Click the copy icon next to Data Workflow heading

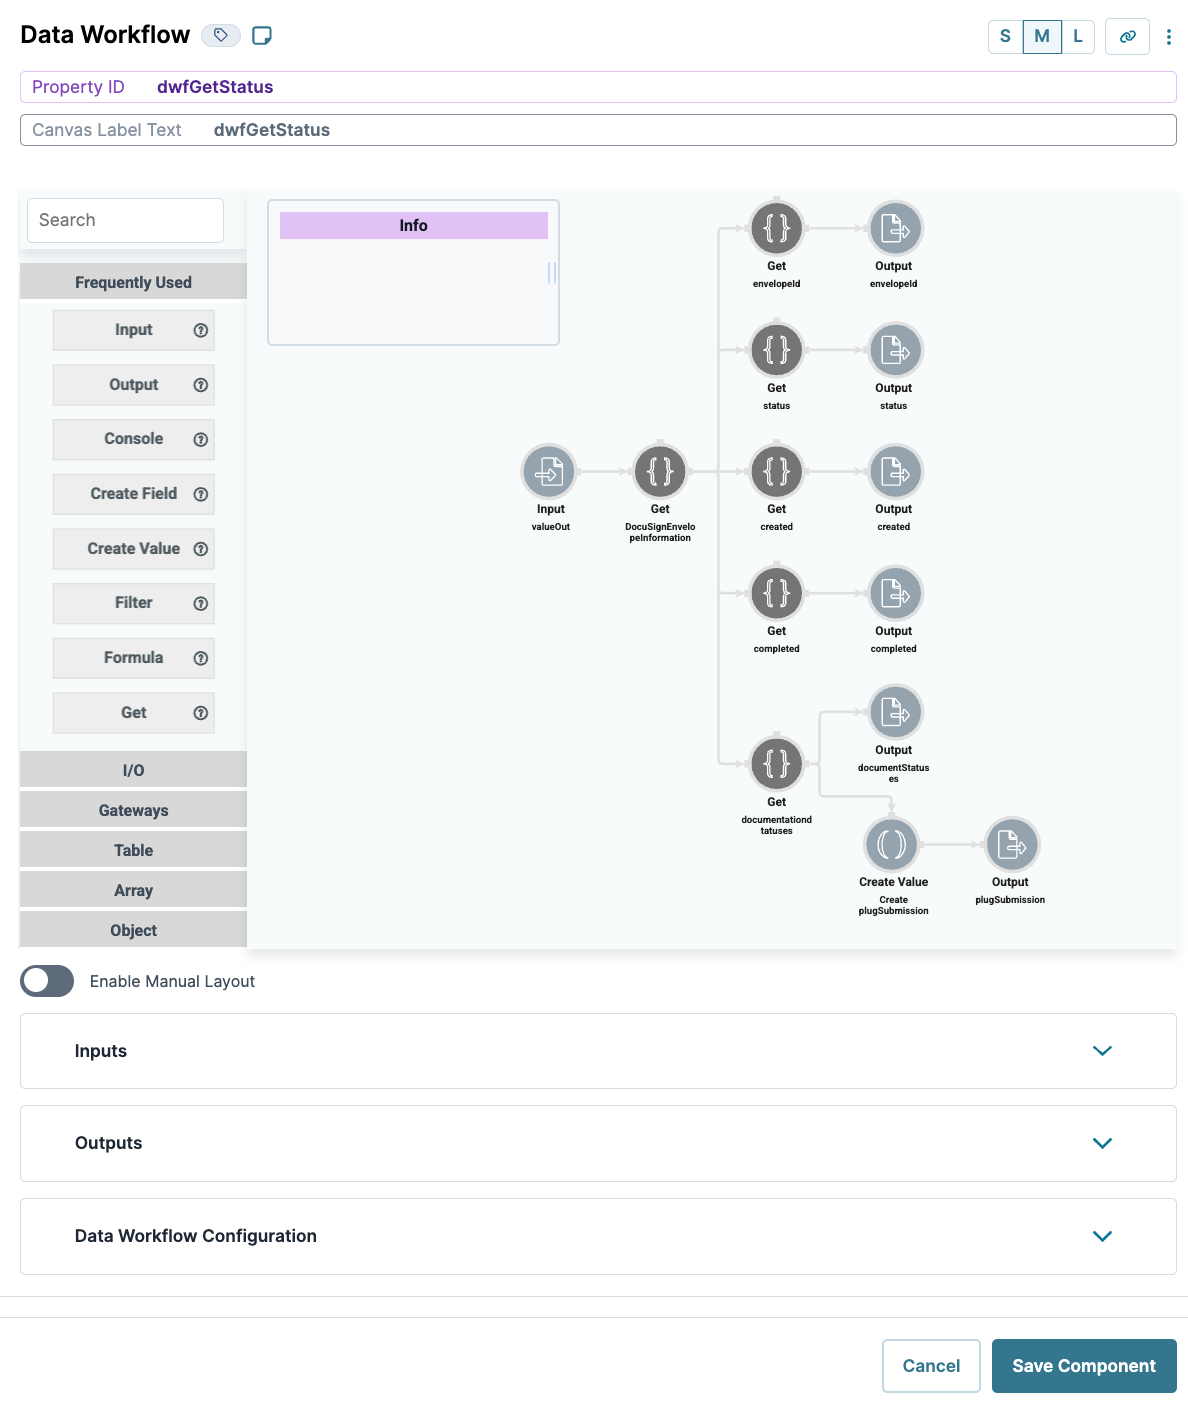click(x=262, y=35)
